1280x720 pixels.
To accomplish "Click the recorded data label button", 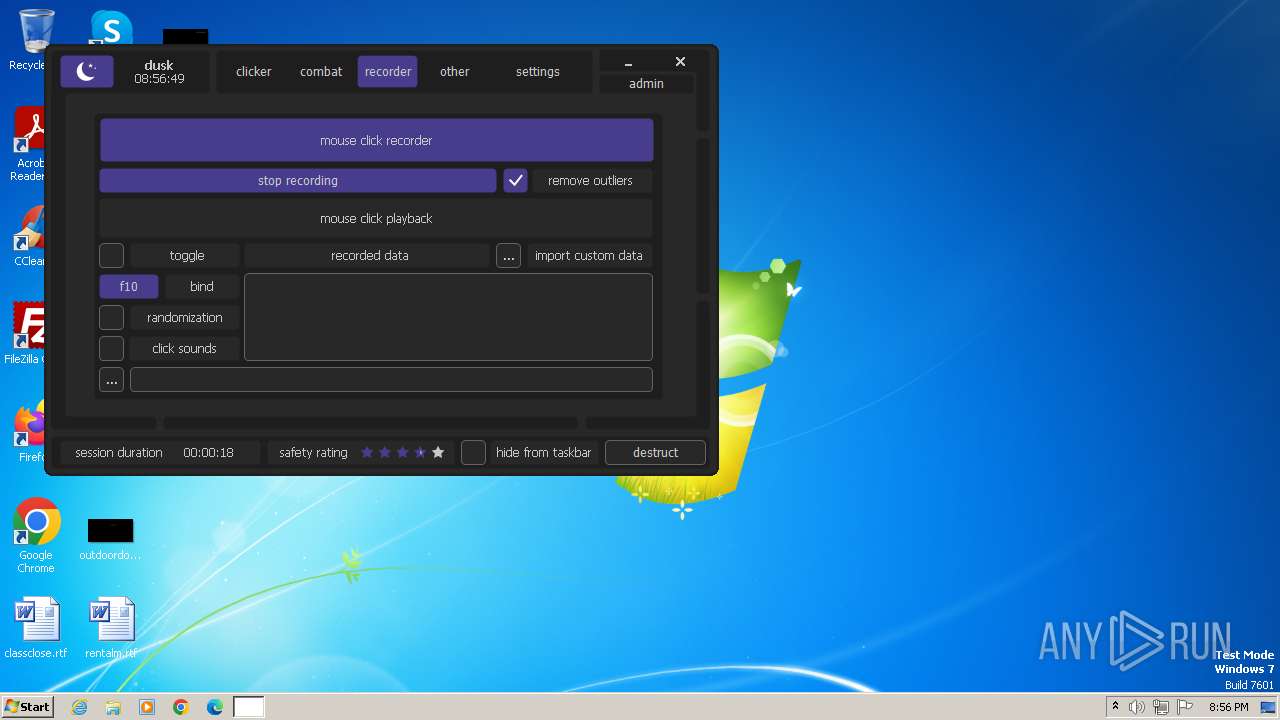I will point(370,256).
